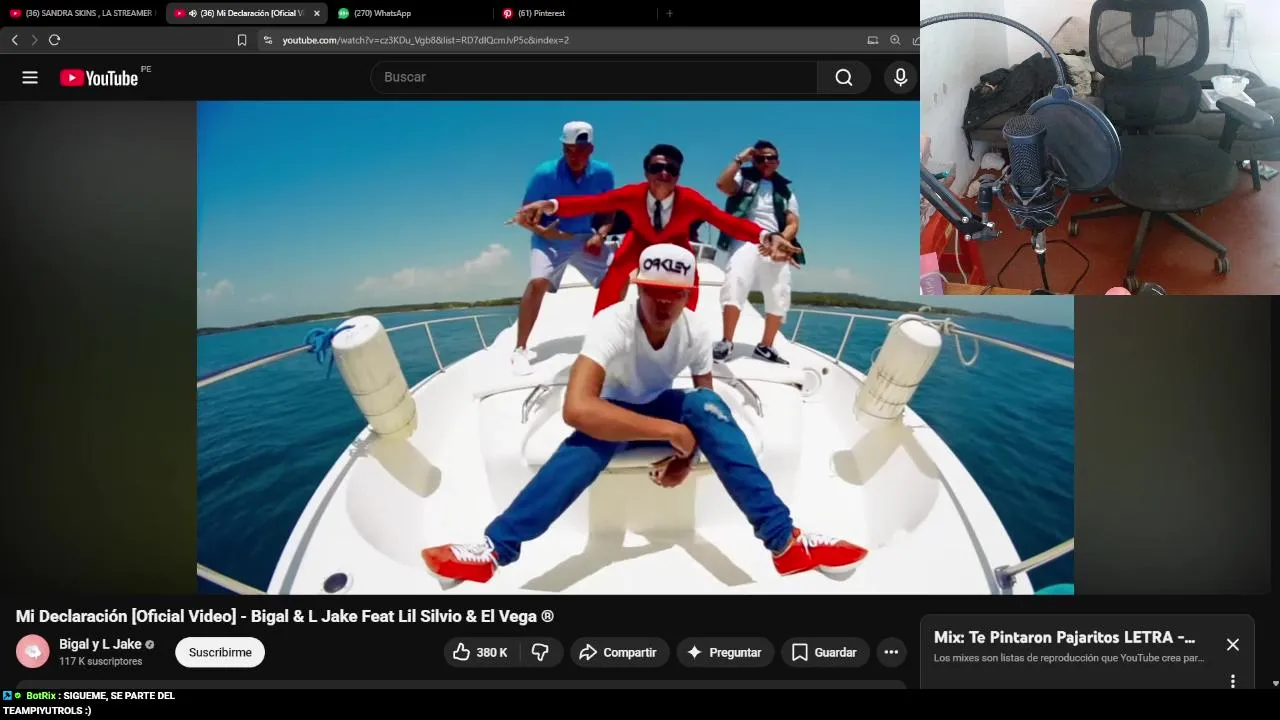Image resolution: width=1280 pixels, height=720 pixels.
Task: Go to YouTube home via logo
Action: pos(99,77)
